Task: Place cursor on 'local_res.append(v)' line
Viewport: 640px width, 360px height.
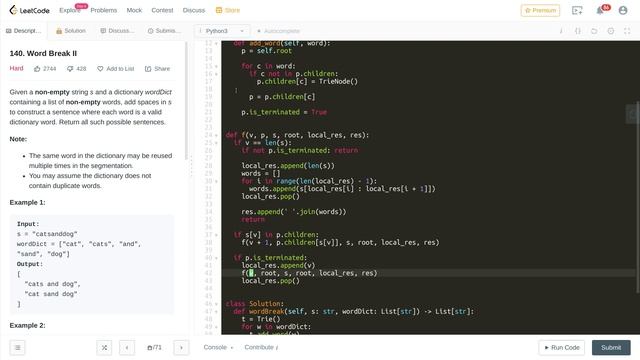Action: click(278, 266)
